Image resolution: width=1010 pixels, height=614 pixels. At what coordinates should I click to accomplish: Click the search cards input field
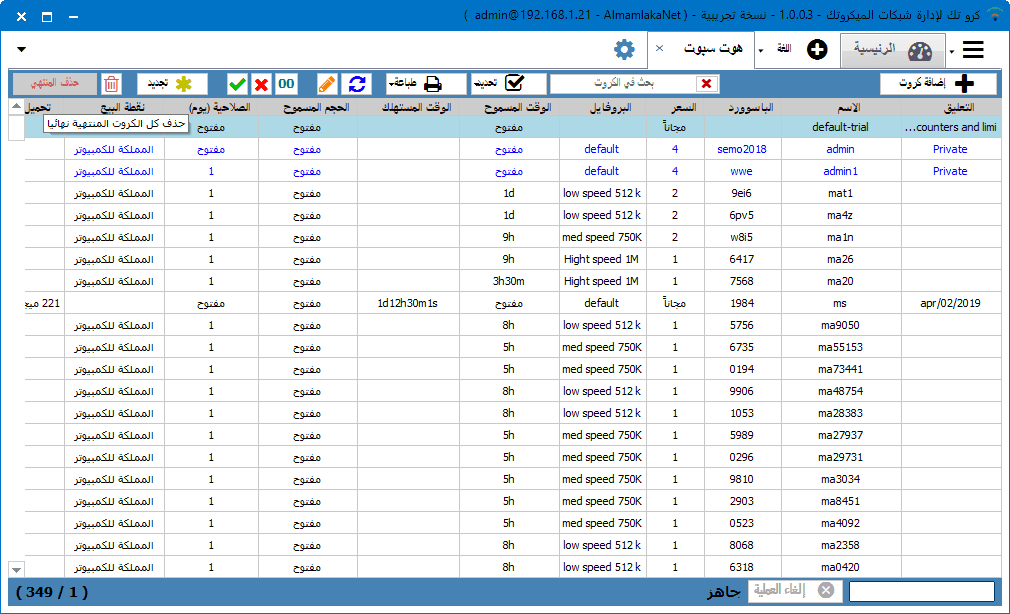coord(623,83)
